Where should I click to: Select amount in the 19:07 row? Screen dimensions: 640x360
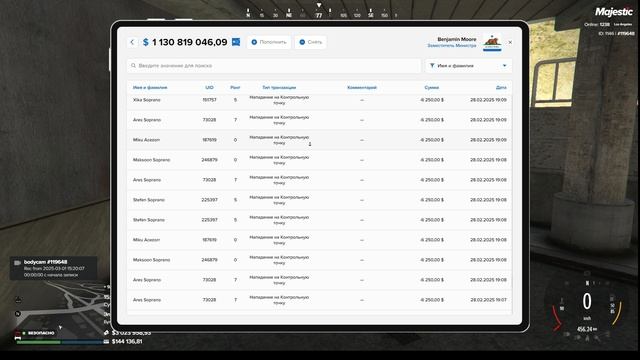pos(432,300)
